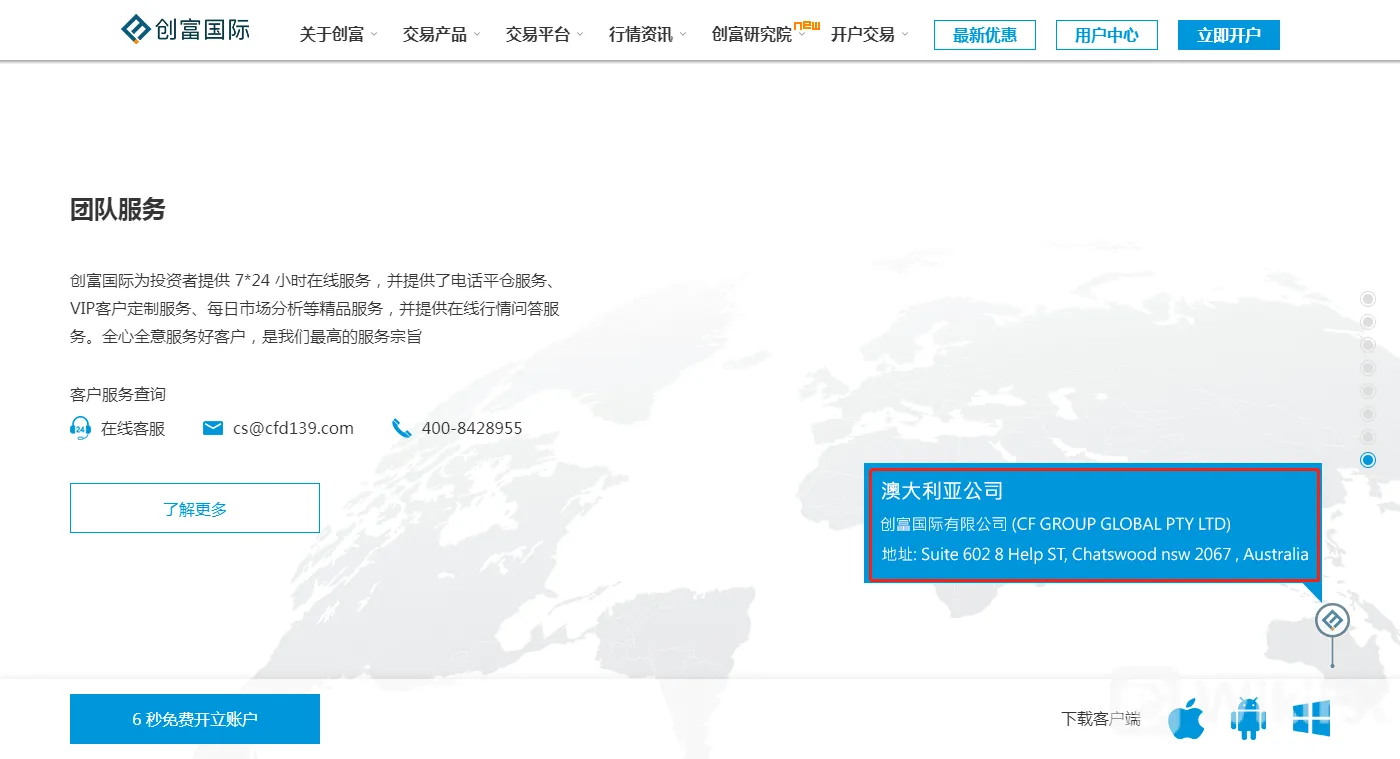
Task: Select the third page indicator dot
Action: click(x=1368, y=345)
